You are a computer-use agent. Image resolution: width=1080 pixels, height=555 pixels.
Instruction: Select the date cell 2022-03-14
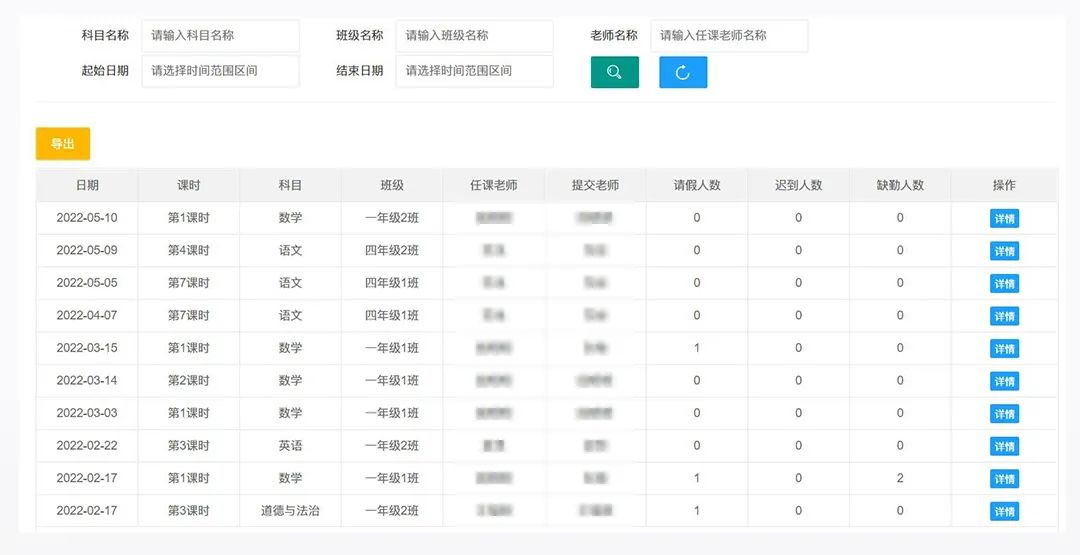(87, 380)
